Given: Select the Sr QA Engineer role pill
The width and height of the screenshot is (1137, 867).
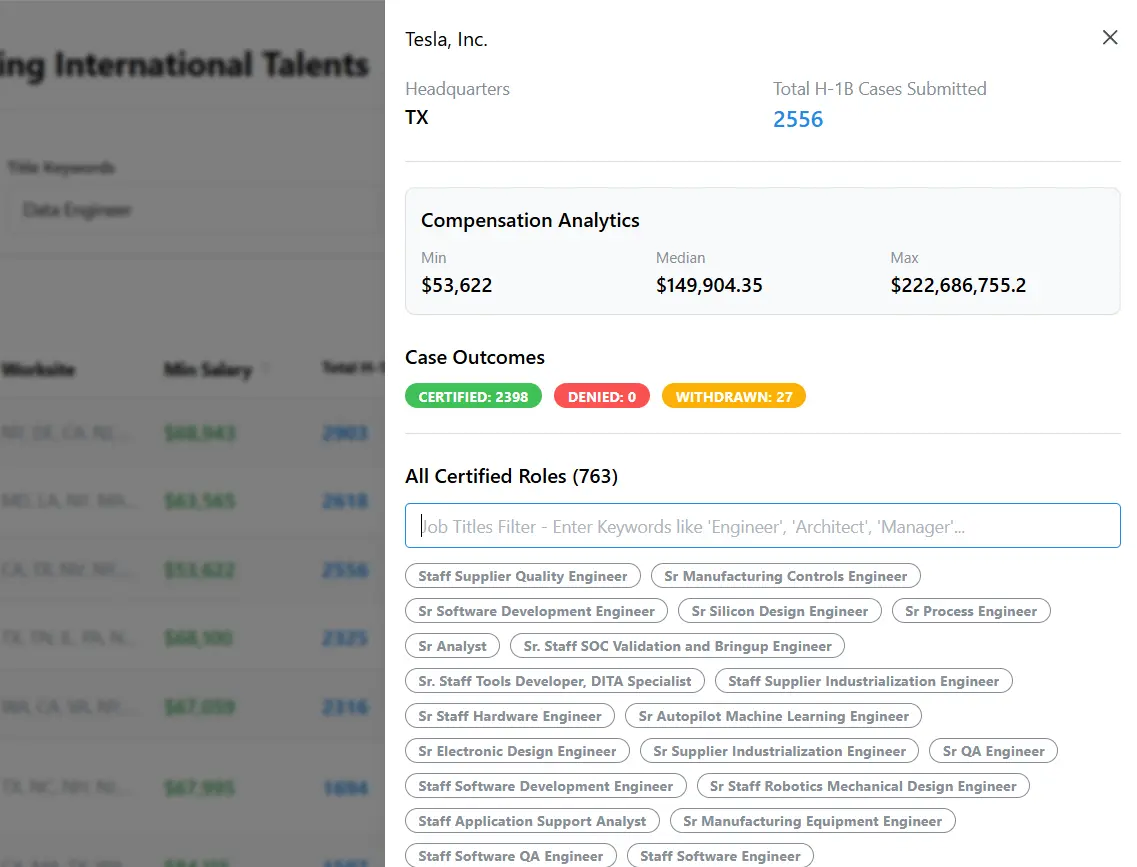Looking at the screenshot, I should pyautogui.click(x=993, y=750).
